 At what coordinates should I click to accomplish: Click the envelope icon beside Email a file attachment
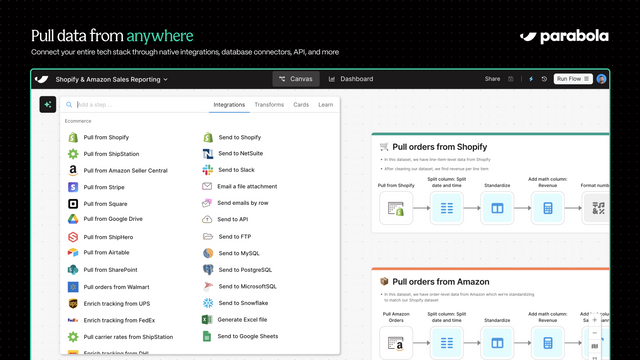coord(207,186)
